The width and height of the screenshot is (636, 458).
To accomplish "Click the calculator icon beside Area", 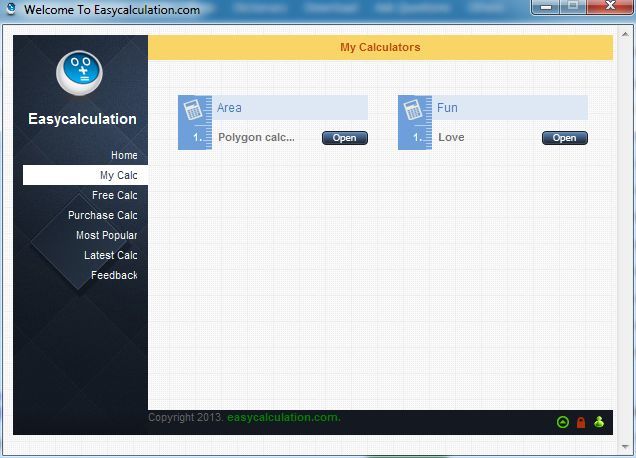I will (193, 110).
